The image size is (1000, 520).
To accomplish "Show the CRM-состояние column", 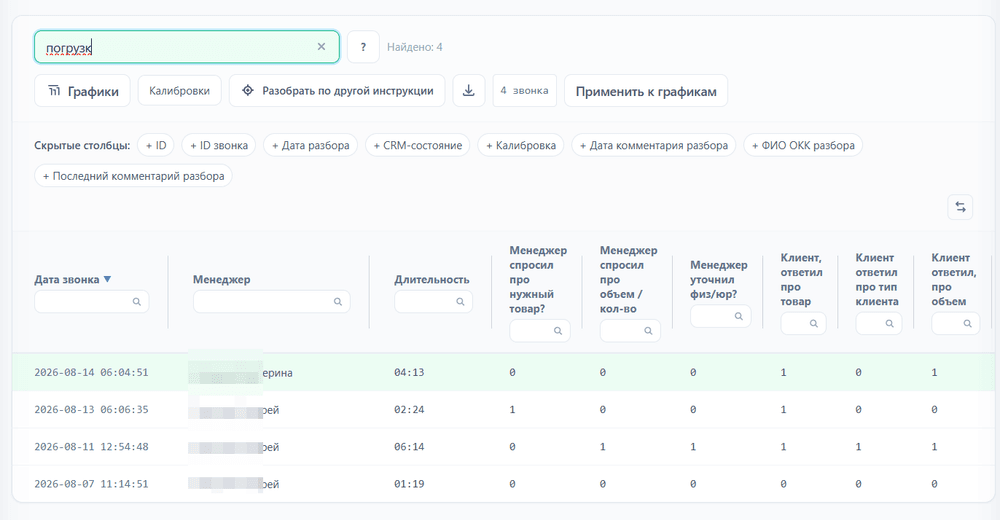I will pos(418,145).
